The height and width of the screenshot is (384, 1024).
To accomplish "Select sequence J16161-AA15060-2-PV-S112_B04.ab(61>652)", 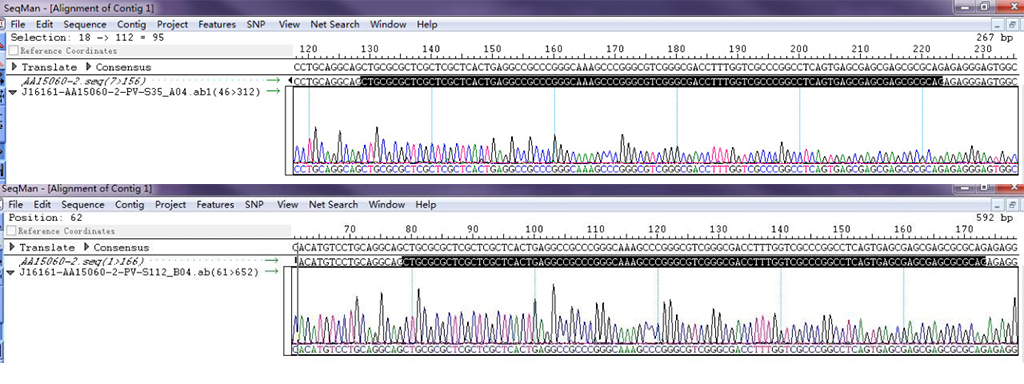I will click(x=140, y=272).
